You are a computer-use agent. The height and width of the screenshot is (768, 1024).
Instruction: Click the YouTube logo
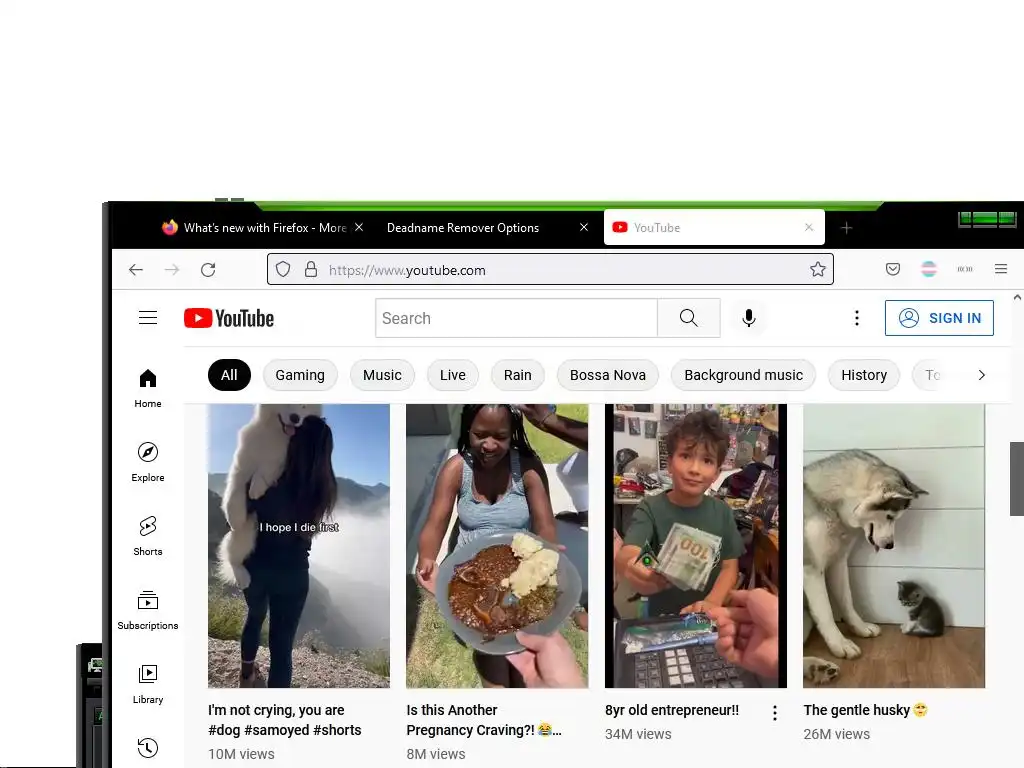point(229,318)
